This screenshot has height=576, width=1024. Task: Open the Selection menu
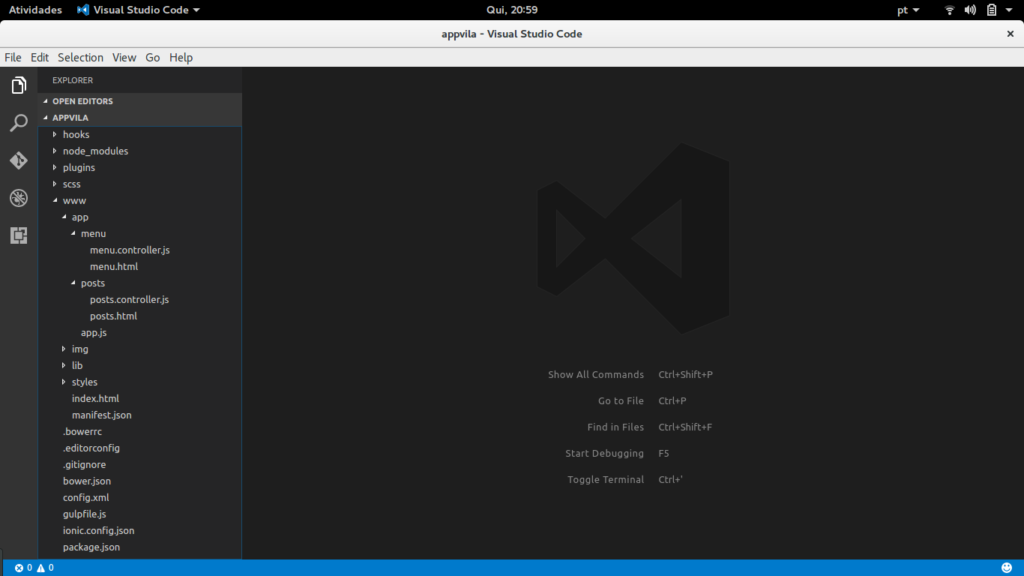(80, 58)
